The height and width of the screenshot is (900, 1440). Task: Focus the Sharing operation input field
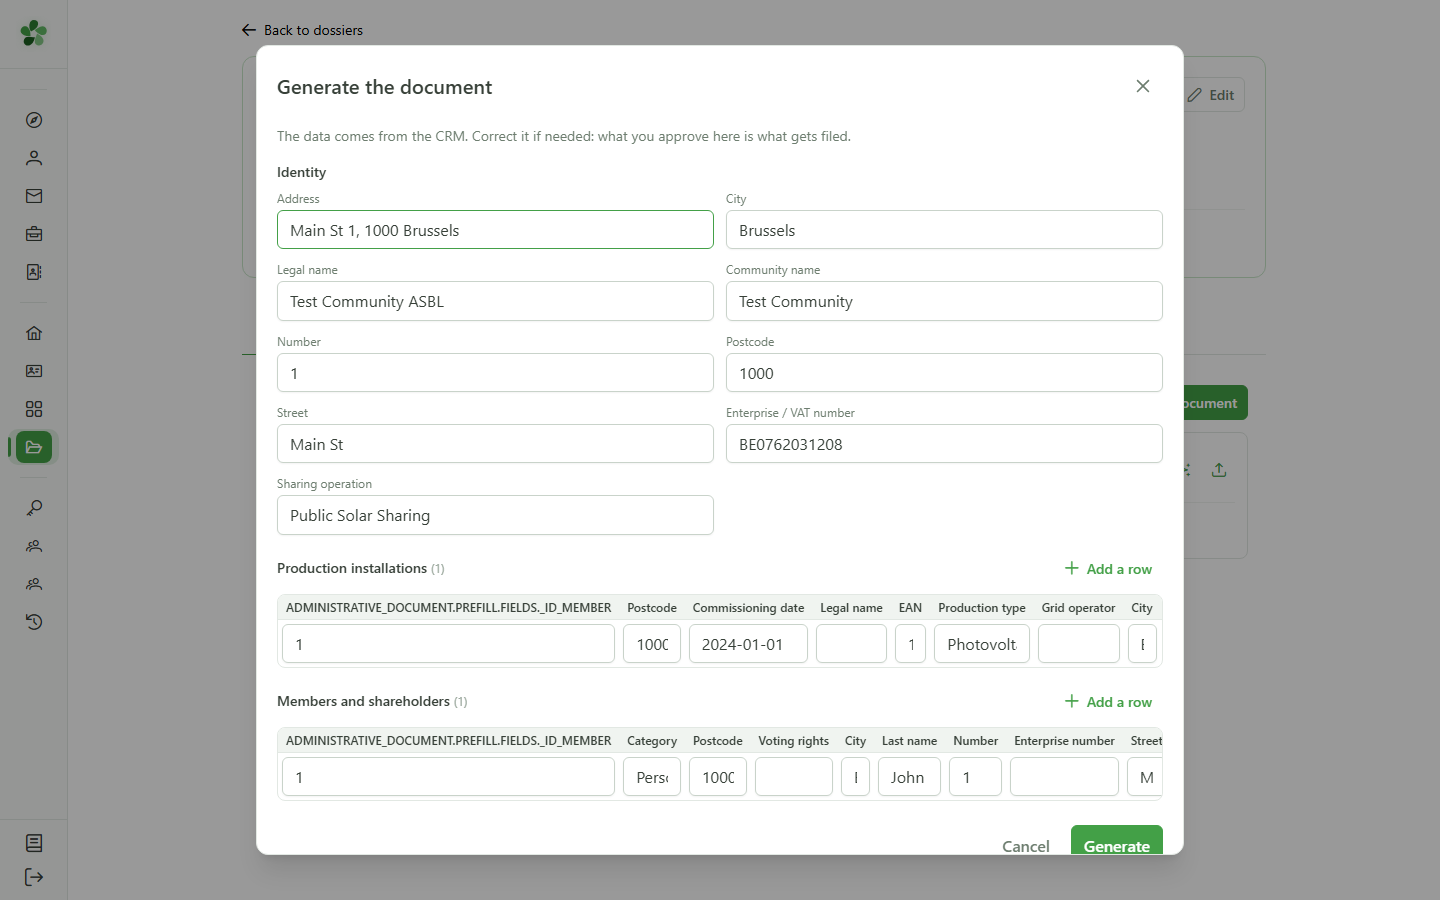tap(495, 515)
